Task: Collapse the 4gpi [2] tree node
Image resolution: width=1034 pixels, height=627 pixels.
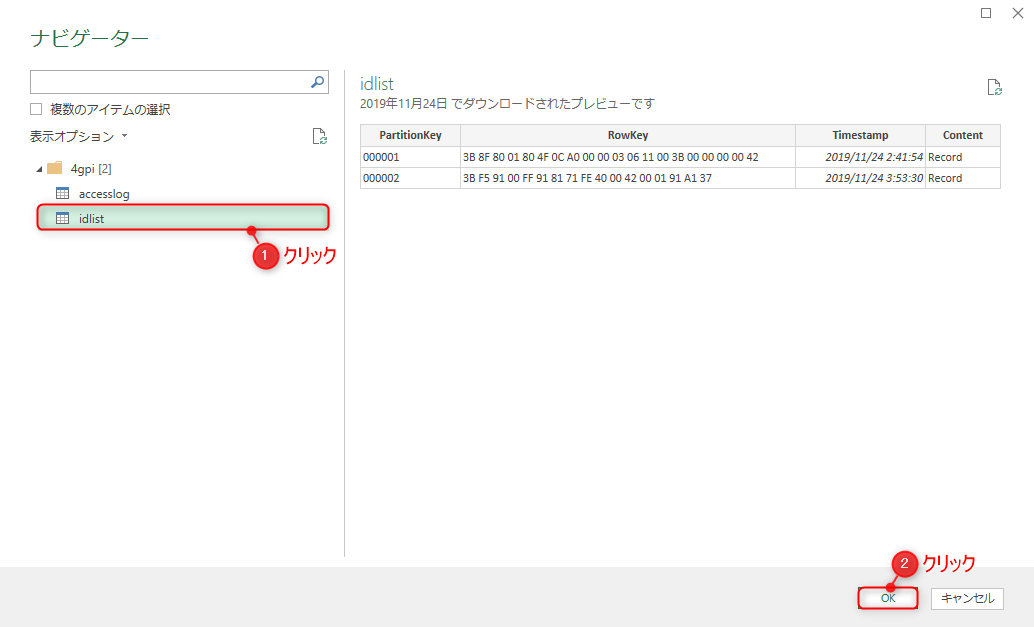Action: tap(39, 169)
